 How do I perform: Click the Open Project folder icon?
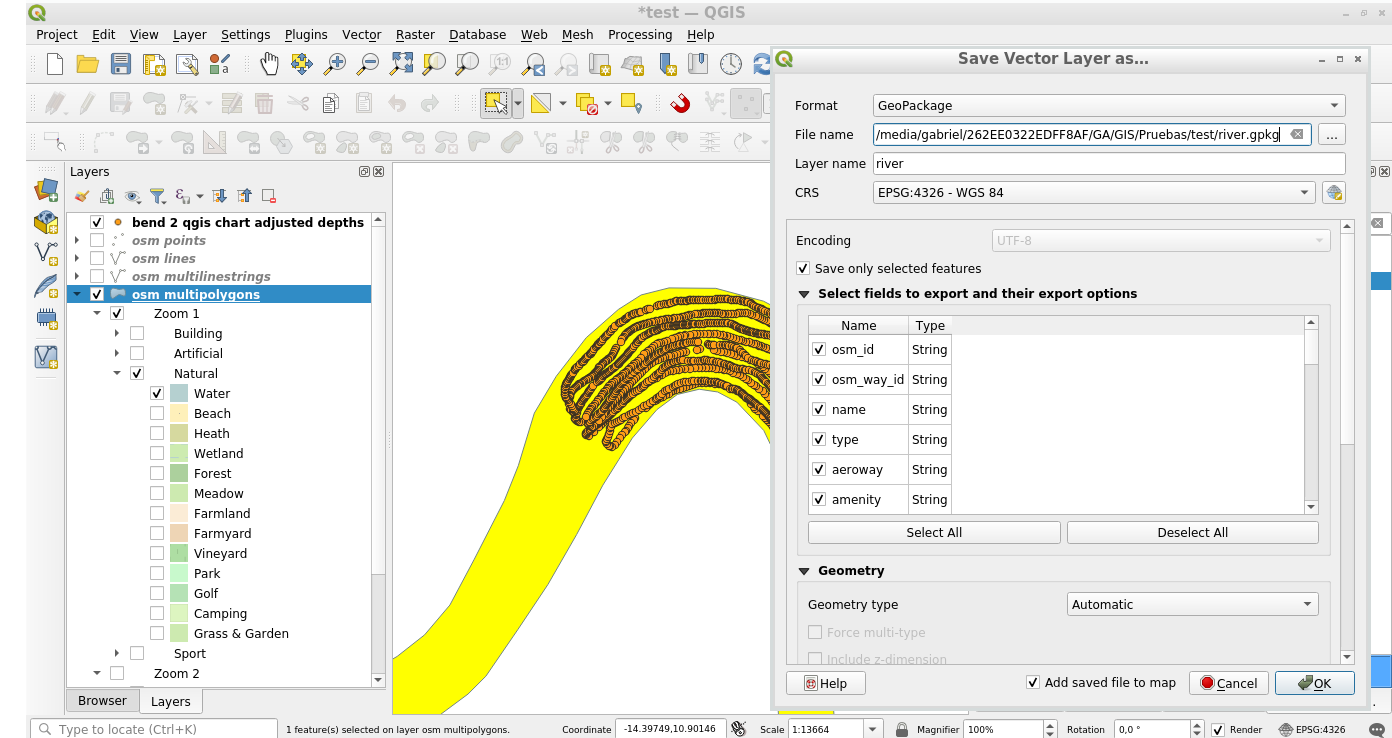pyautogui.click(x=88, y=64)
